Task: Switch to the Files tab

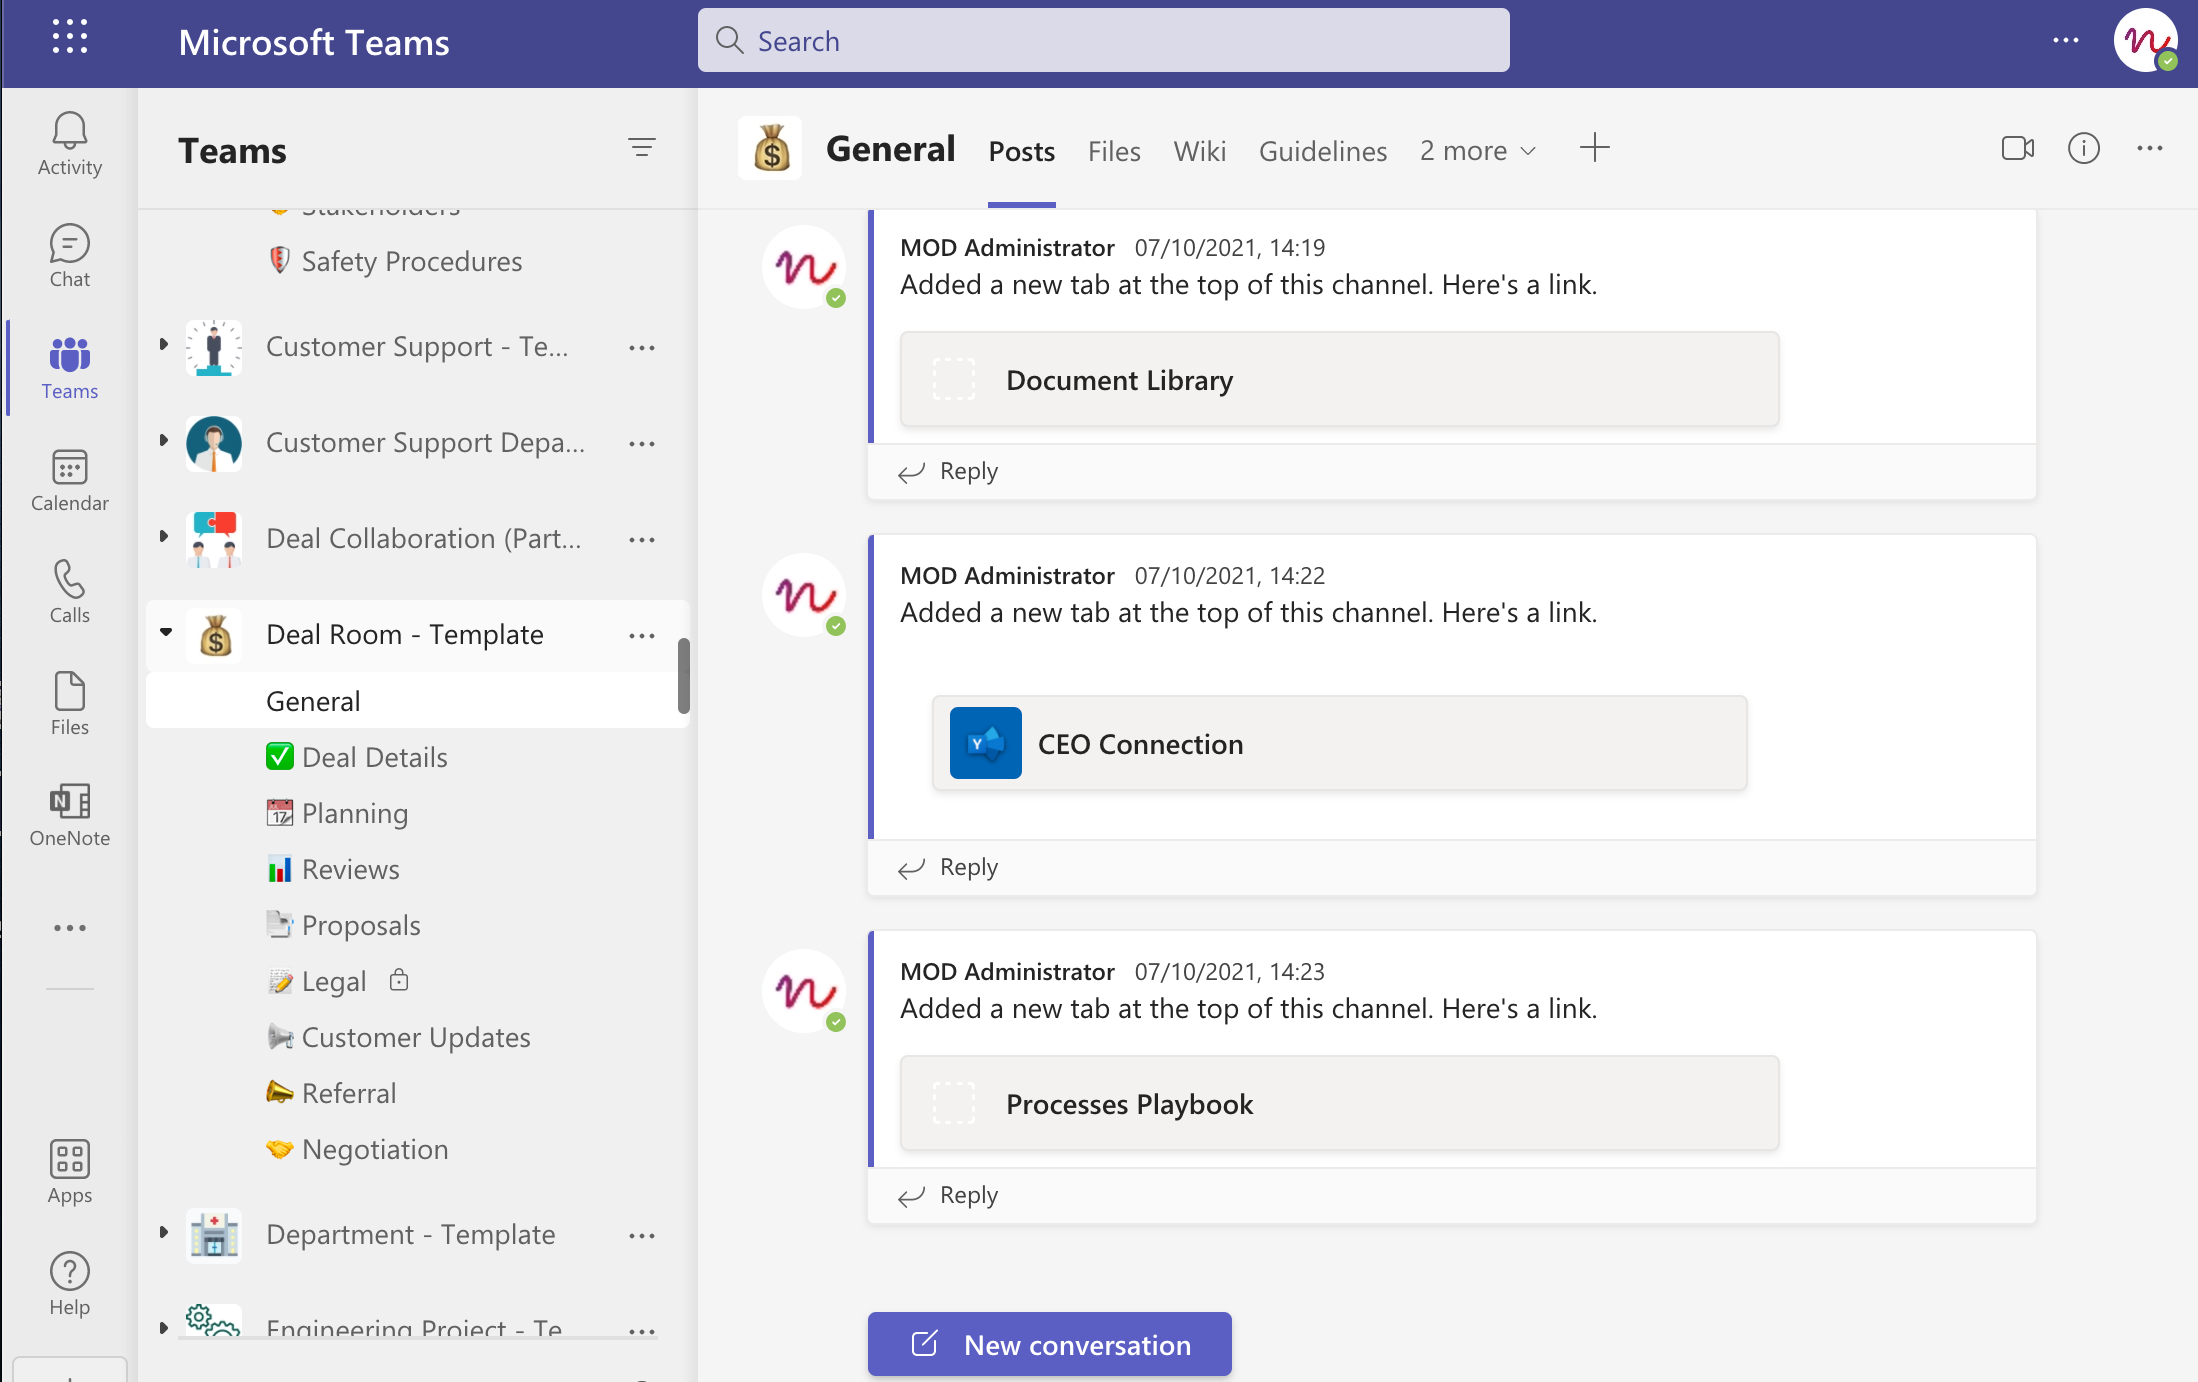Action: coord(1113,151)
